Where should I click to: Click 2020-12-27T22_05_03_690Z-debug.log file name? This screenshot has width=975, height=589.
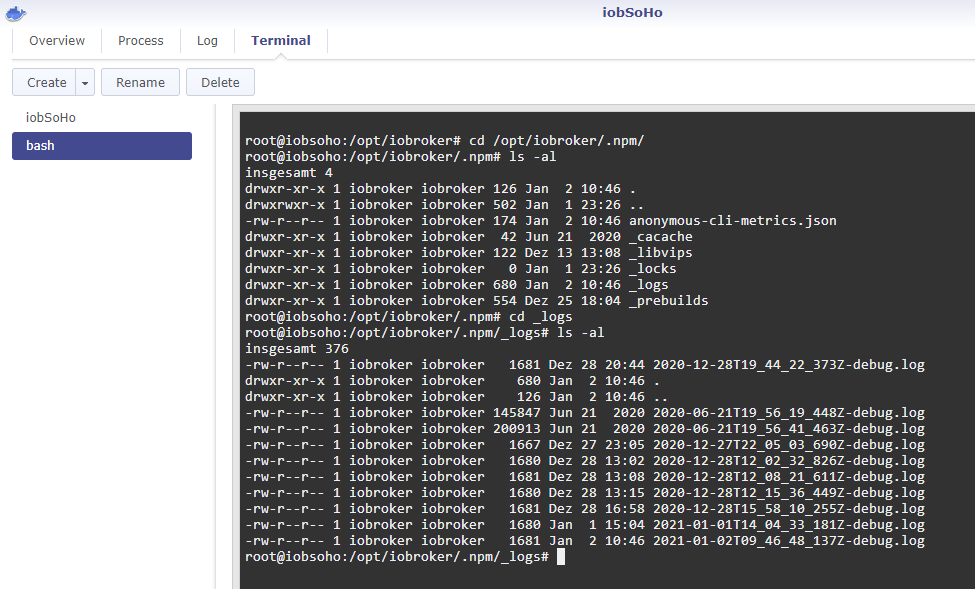pos(788,445)
